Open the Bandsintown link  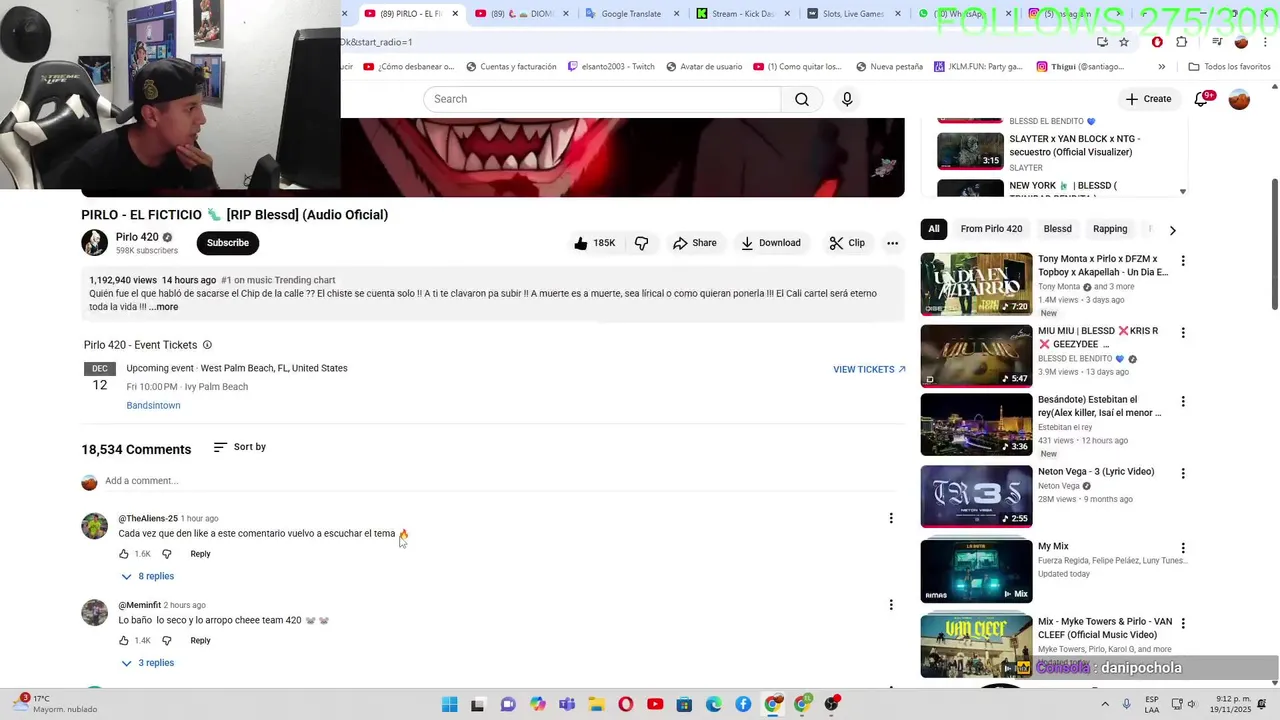[153, 405]
